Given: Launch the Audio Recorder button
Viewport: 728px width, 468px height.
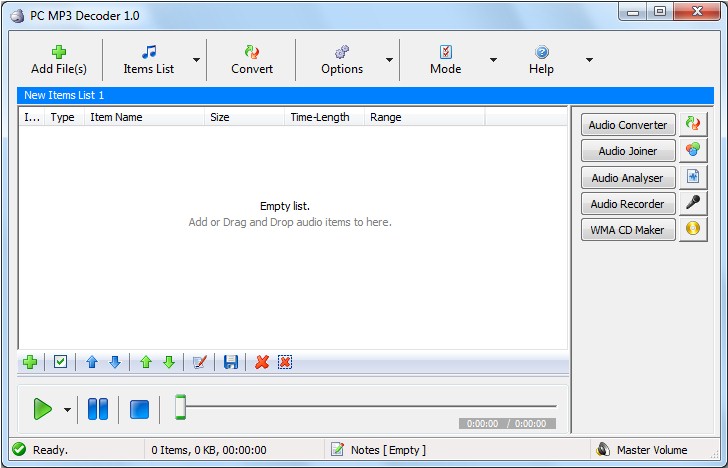Looking at the screenshot, I should [x=628, y=204].
